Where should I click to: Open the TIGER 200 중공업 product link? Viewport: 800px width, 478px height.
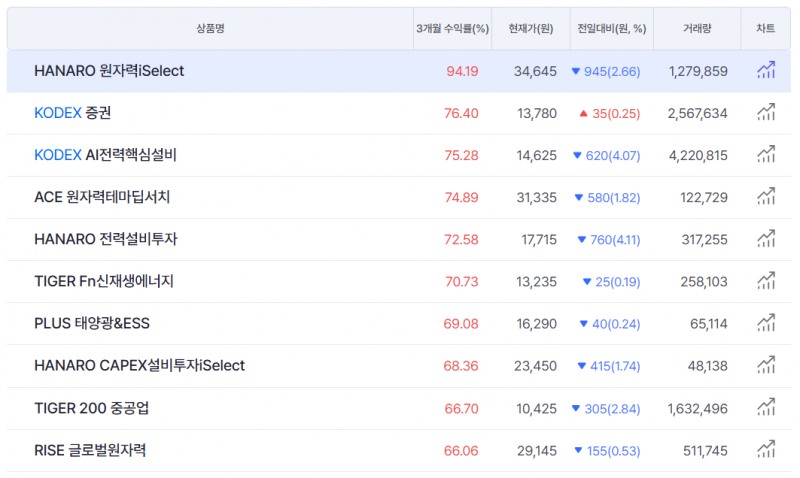[91, 408]
